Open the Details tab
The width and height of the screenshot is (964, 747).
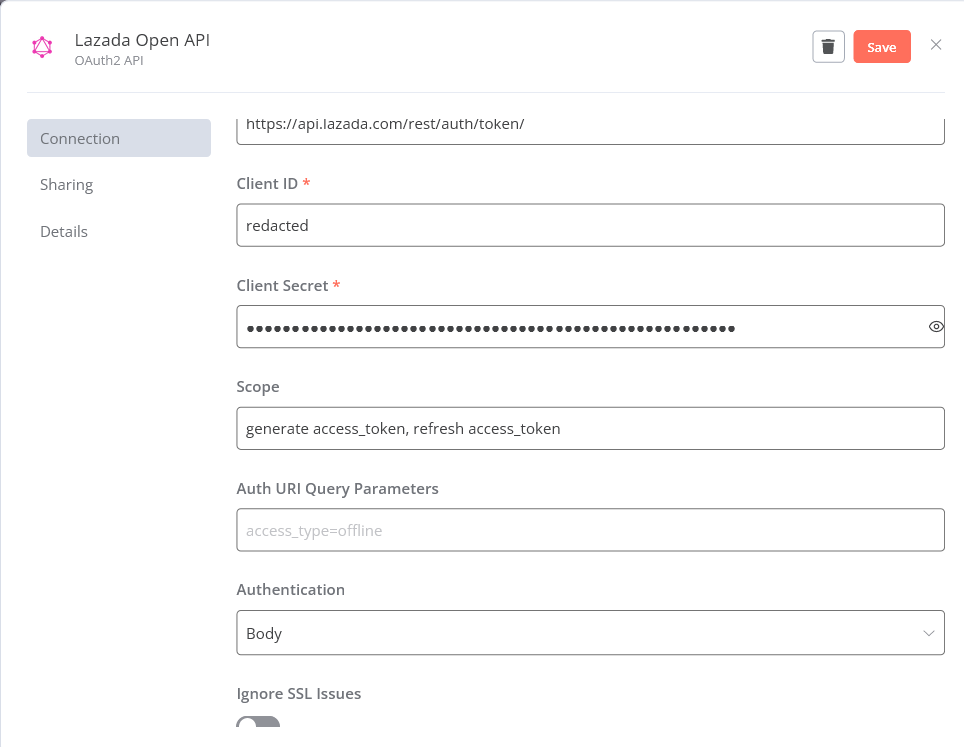(64, 232)
